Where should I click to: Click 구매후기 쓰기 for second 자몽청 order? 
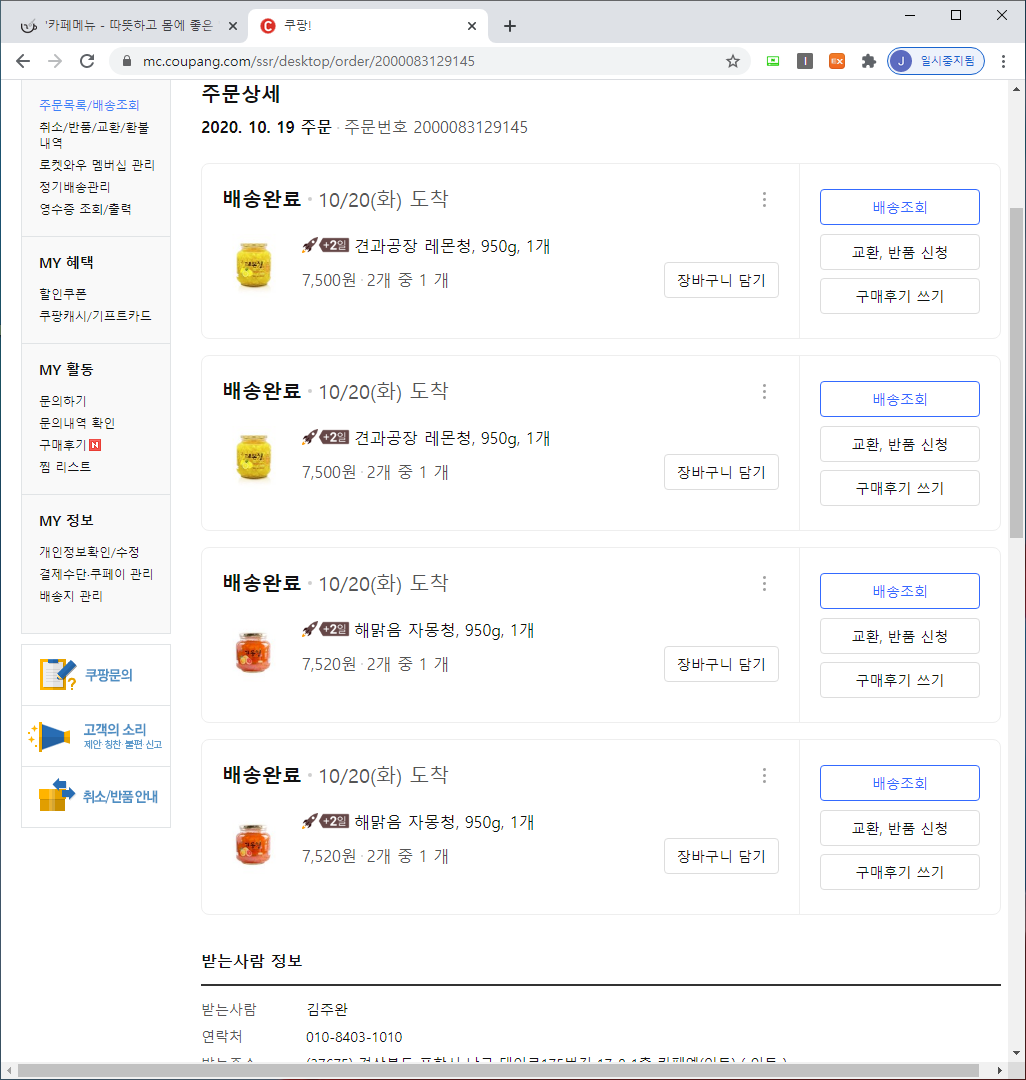[899, 873]
